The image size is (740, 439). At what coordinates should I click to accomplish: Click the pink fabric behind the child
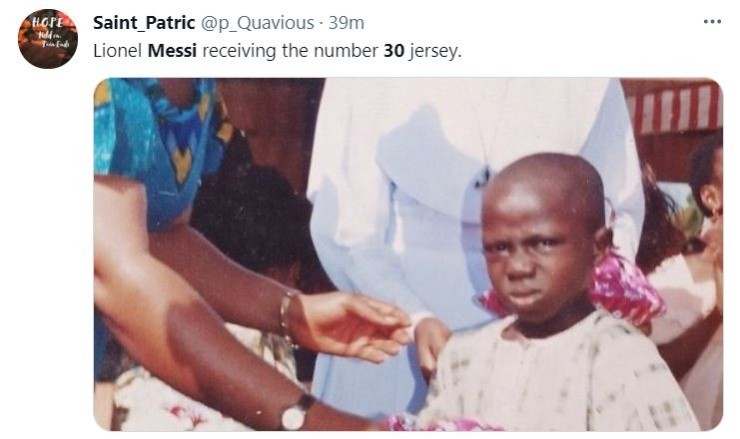coord(623,288)
